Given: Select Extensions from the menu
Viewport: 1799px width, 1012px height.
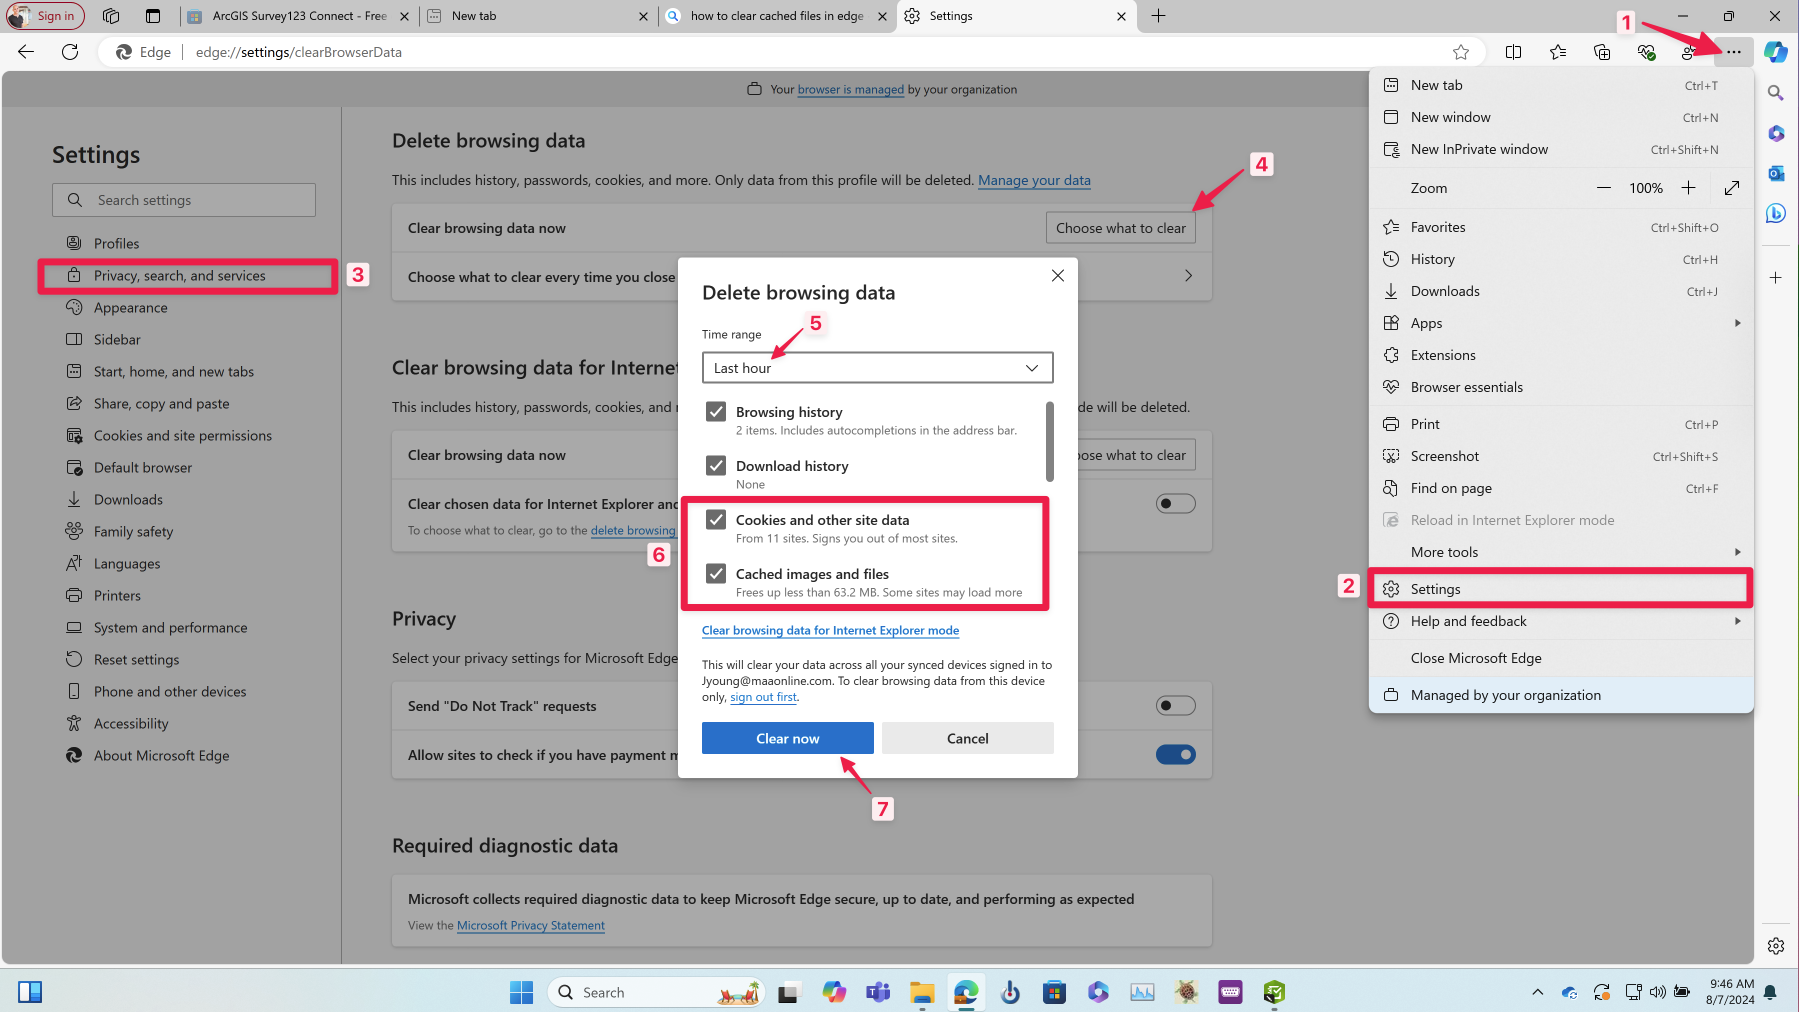Looking at the screenshot, I should 1442,355.
